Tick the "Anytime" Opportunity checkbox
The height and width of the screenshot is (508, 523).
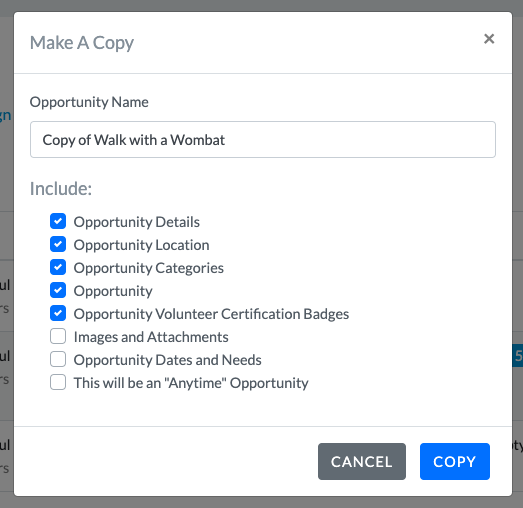[58, 382]
